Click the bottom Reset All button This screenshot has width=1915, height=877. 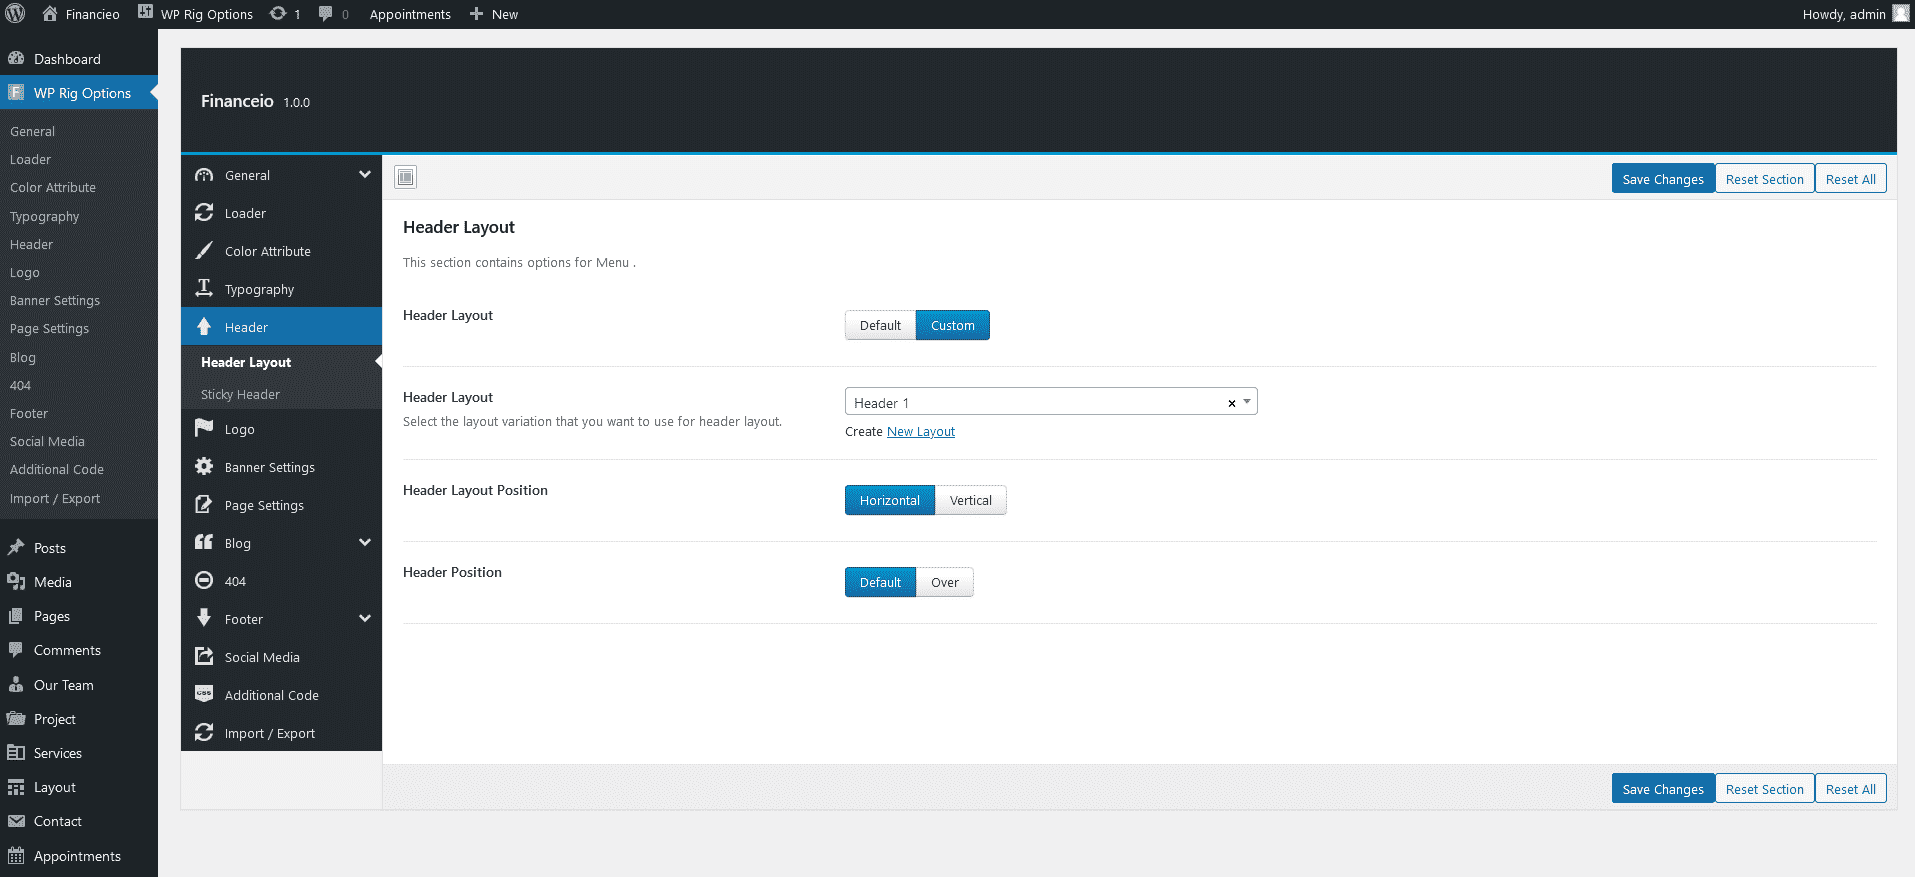pos(1851,789)
